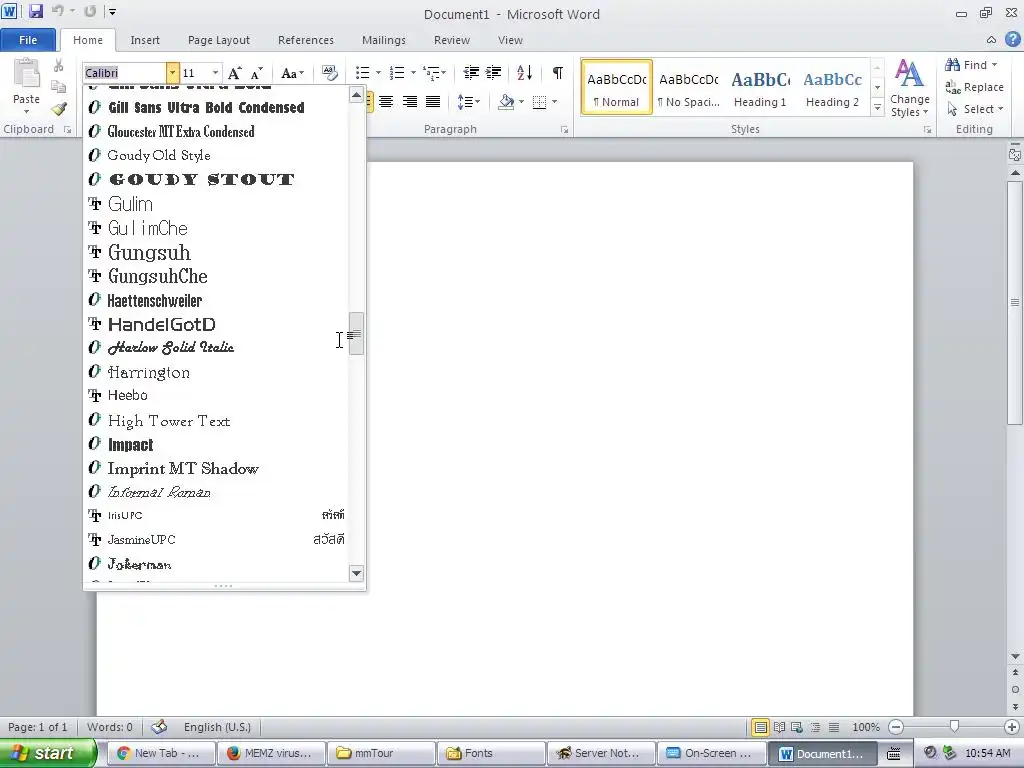Click the Cut scissors icon
The width and height of the screenshot is (1024, 768).
click(x=59, y=65)
